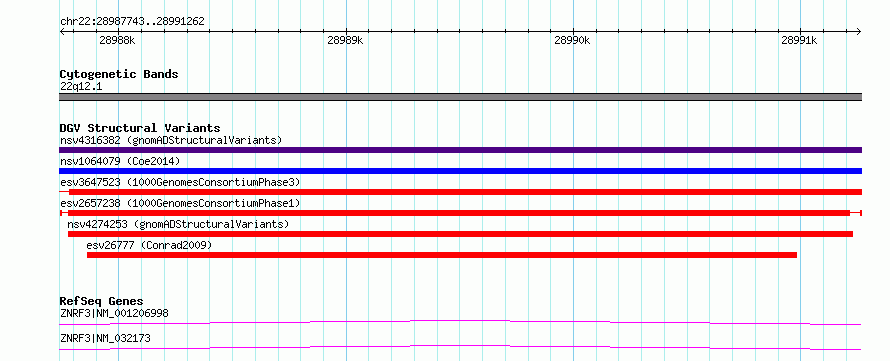Select the red esv26777 Conrad2009 bar
This screenshot has height=361, width=890.
442,255
